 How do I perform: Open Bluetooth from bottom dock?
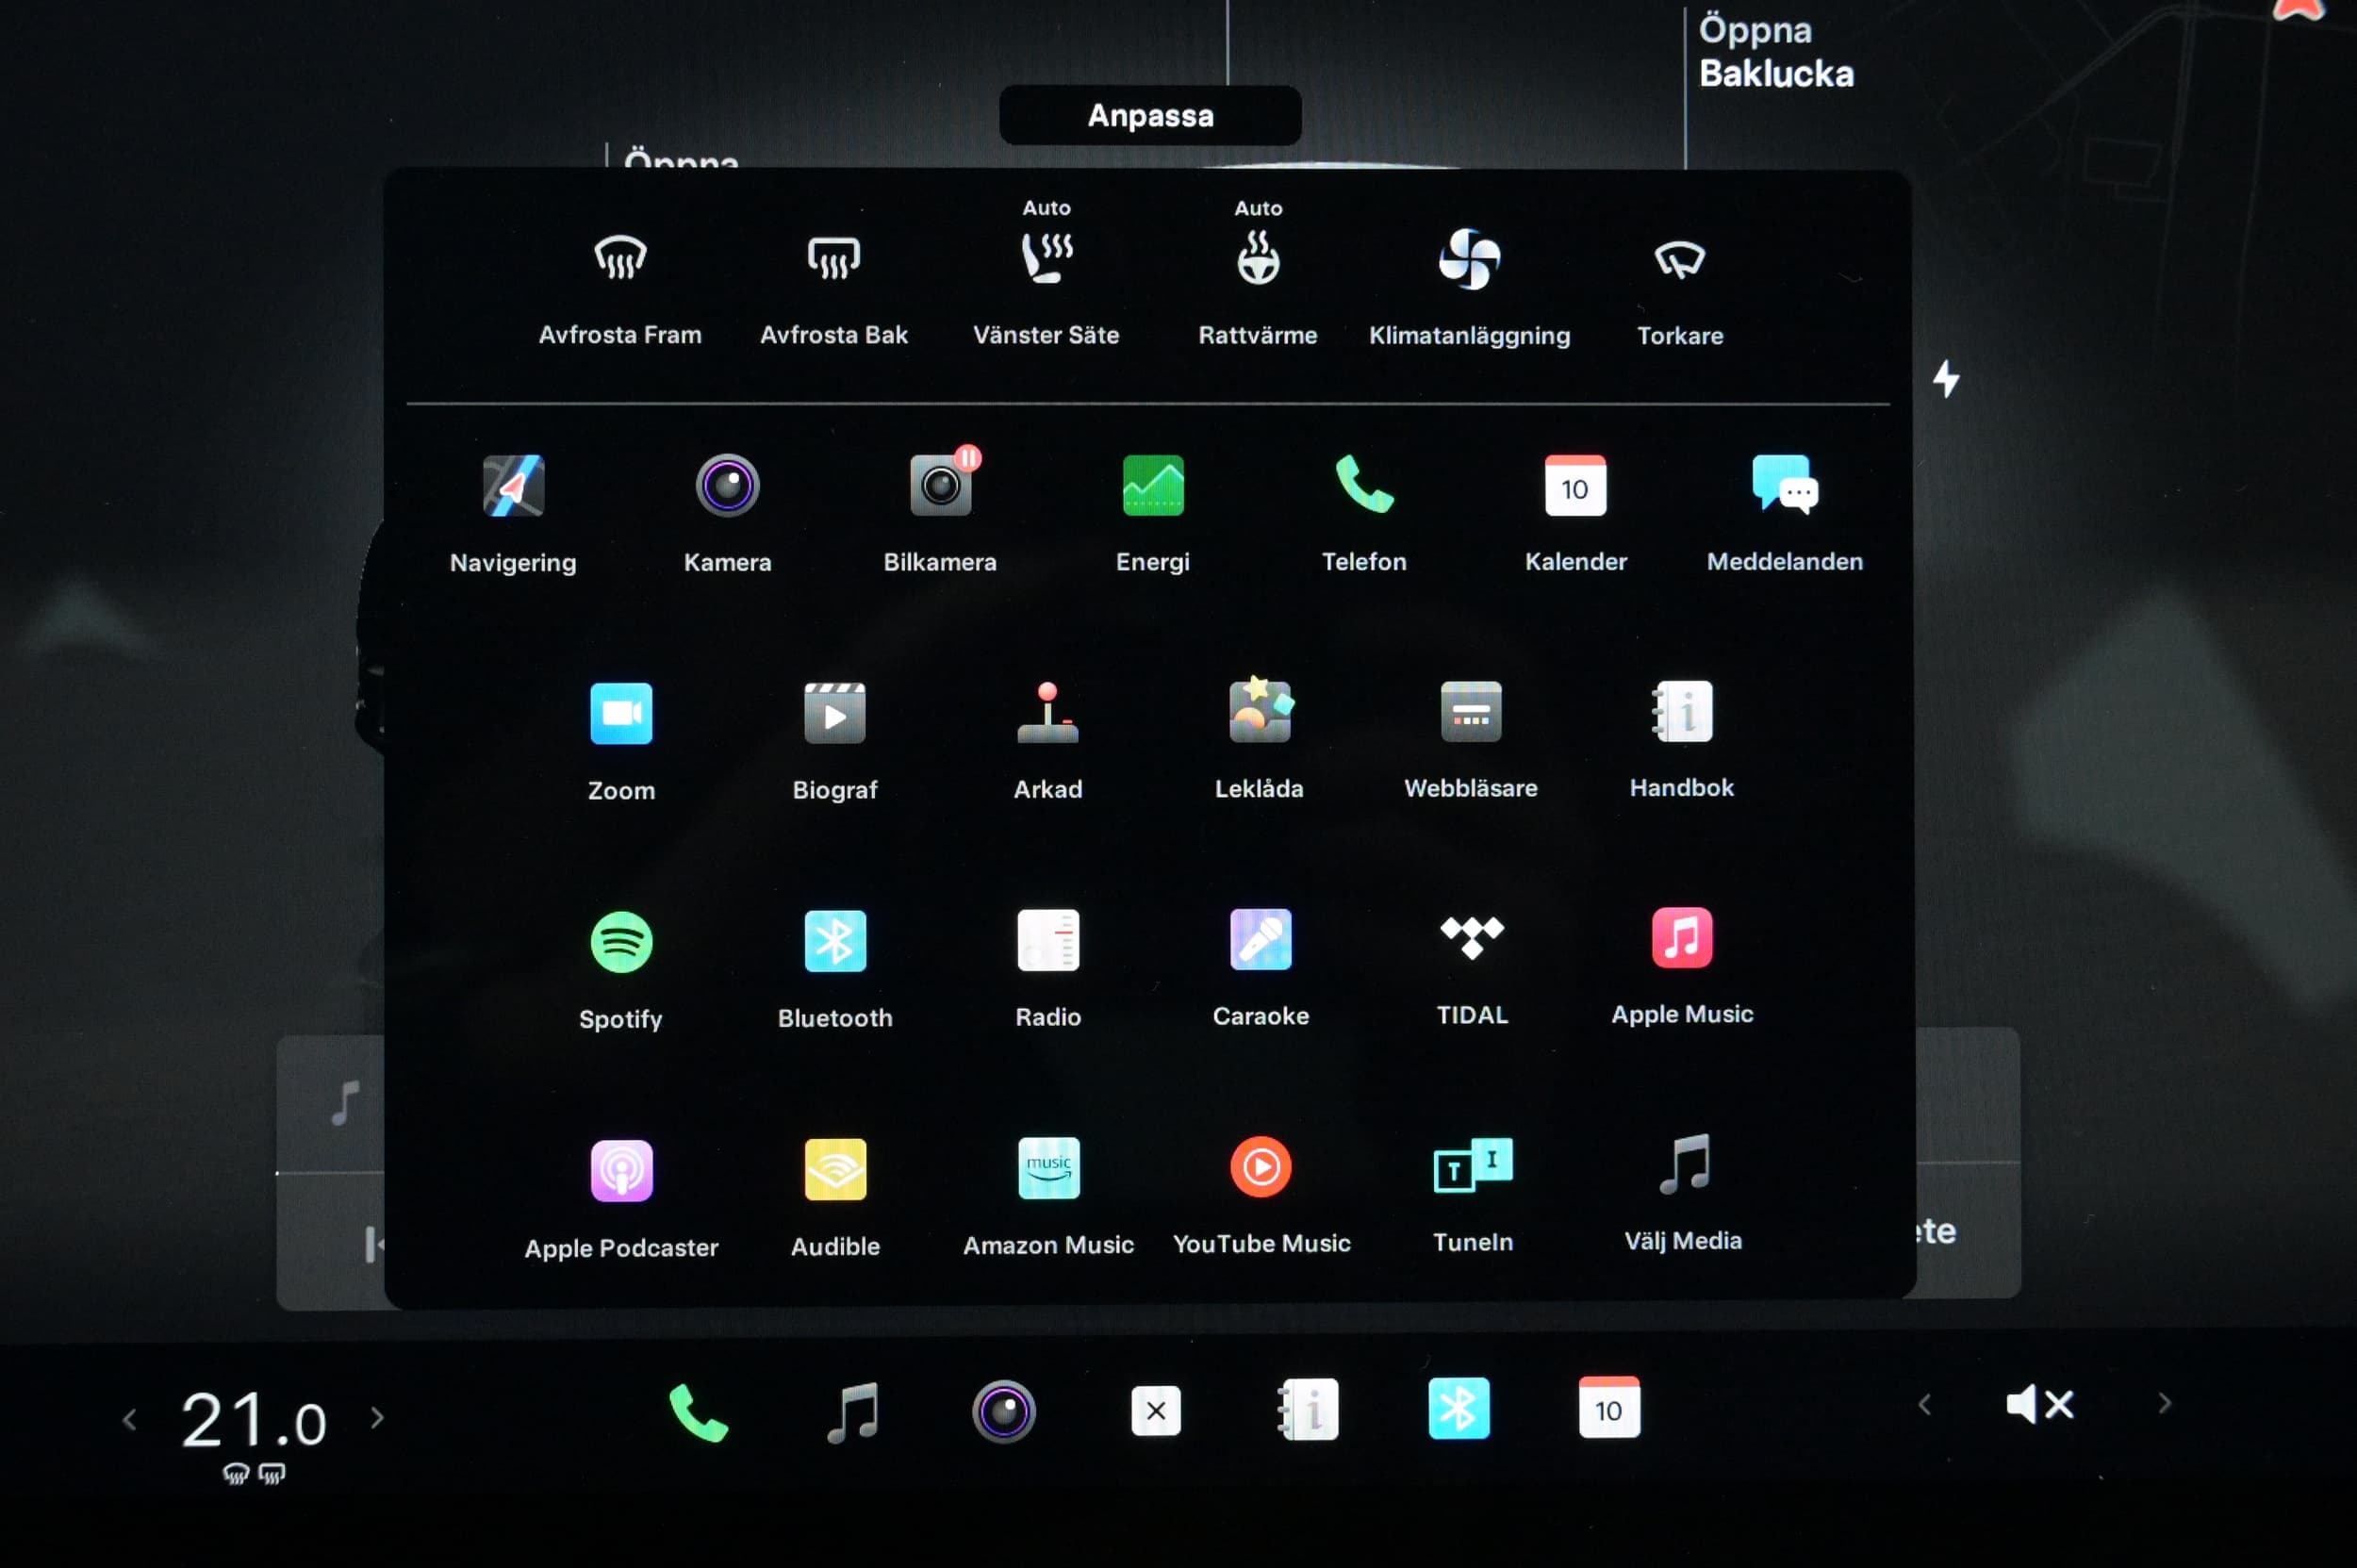pyautogui.click(x=1458, y=1409)
